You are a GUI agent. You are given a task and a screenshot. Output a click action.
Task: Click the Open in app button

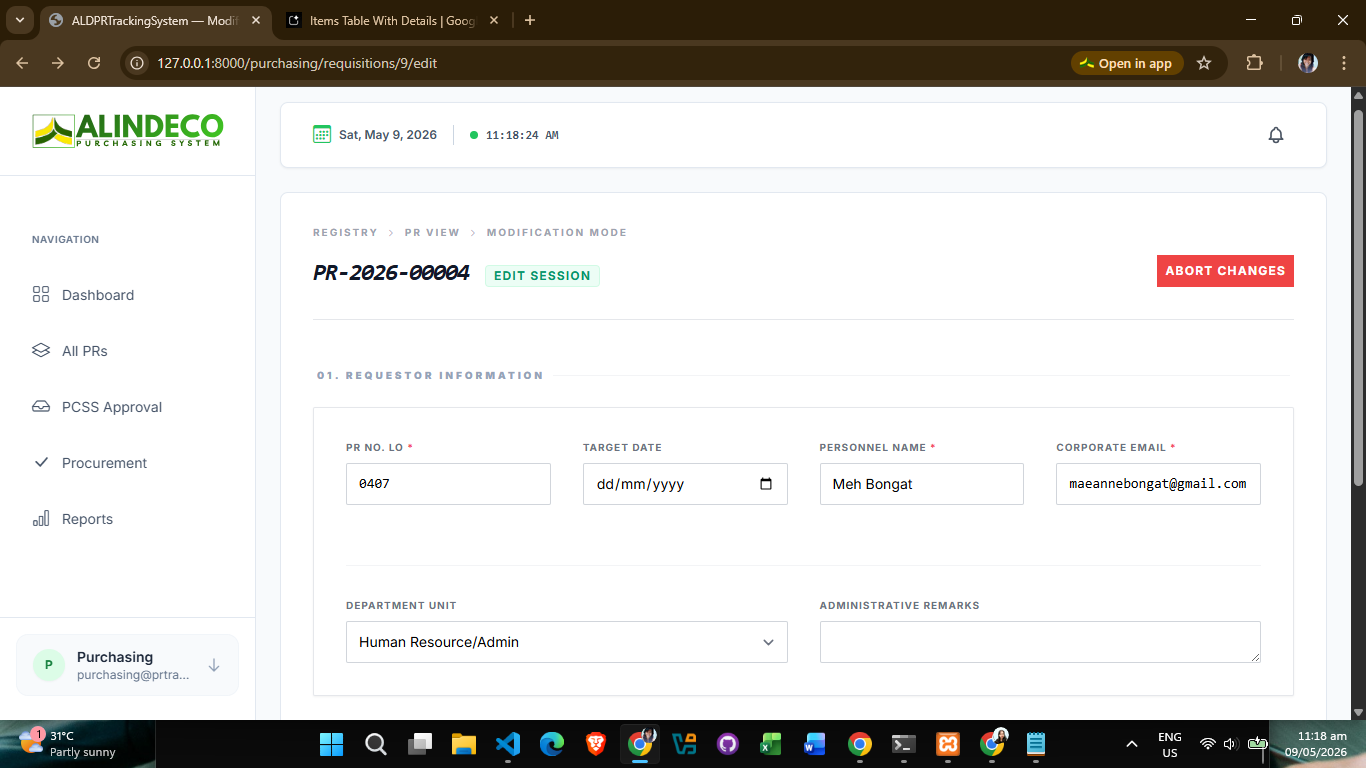coord(1127,63)
